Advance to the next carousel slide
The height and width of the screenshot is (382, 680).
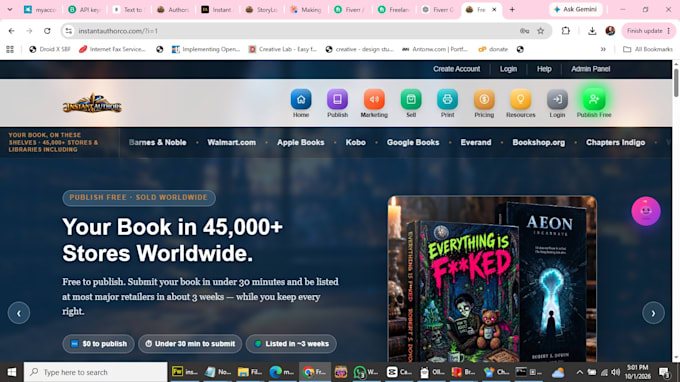coord(653,313)
